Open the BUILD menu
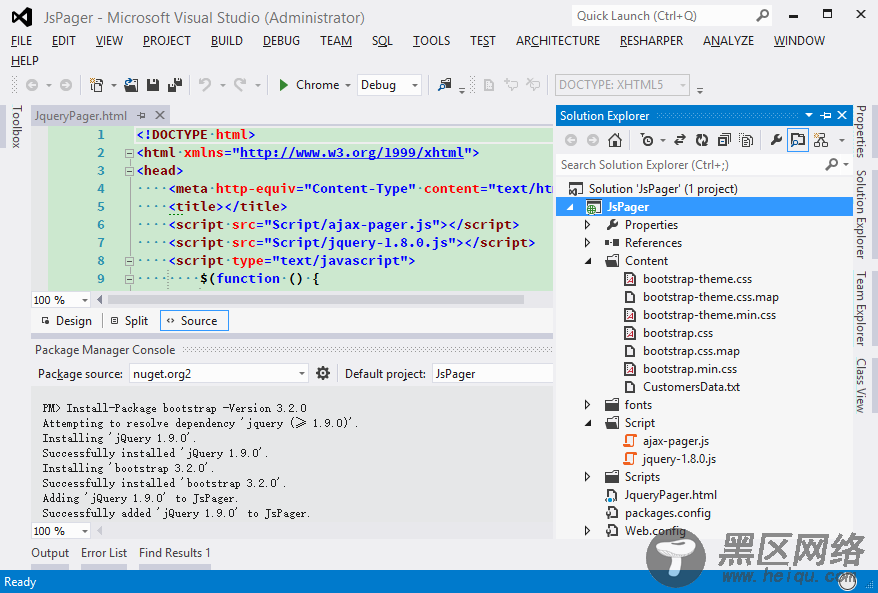This screenshot has height=593, width=878. click(x=227, y=41)
